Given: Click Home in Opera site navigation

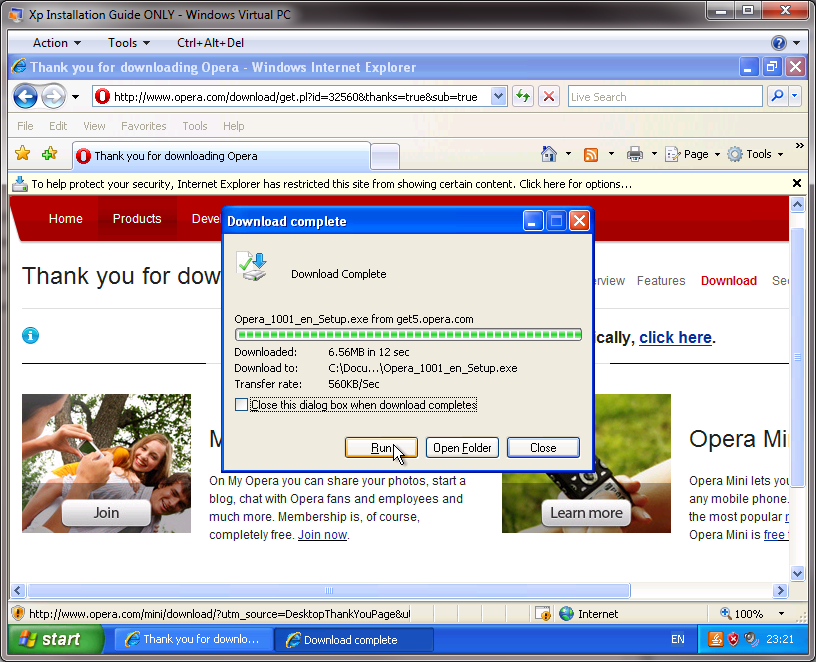Looking at the screenshot, I should click(66, 219).
